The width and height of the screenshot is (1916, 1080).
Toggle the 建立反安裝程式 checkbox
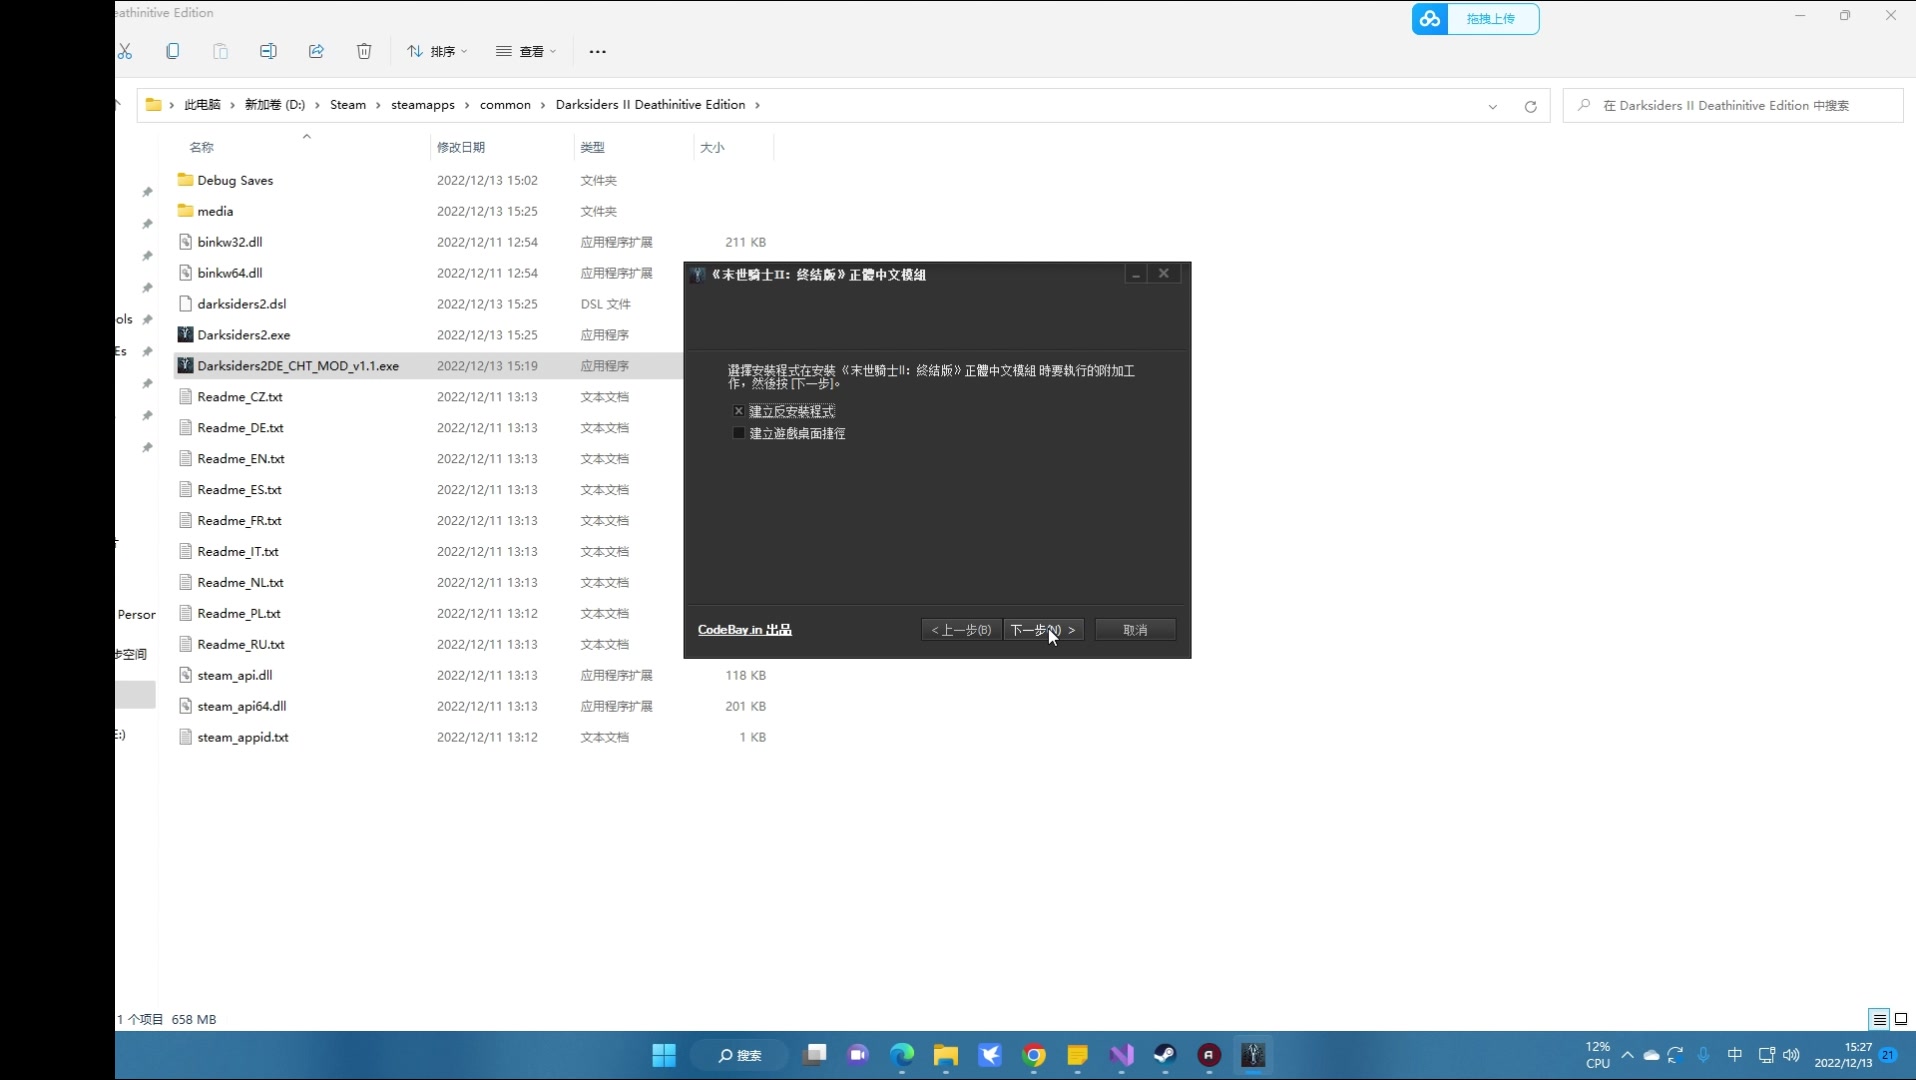[739, 411]
